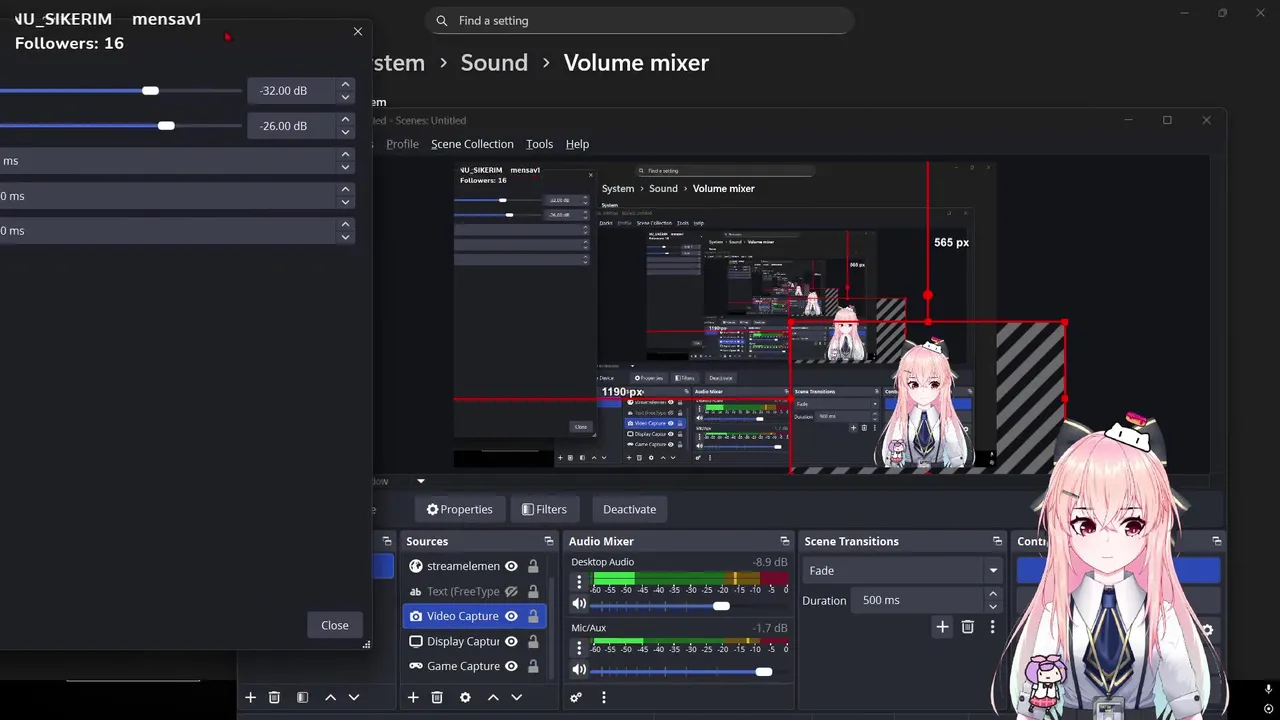Open Filters for the selected source

coord(544,509)
